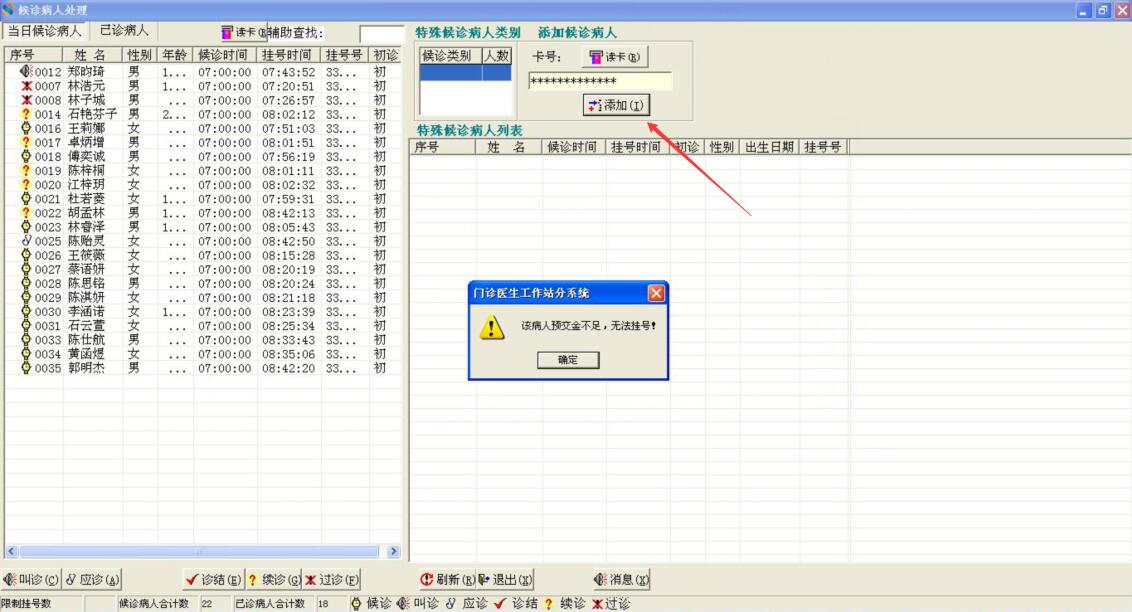Select registration time 08:42:13
Screen dimensions: 1132x612
[x=289, y=213]
